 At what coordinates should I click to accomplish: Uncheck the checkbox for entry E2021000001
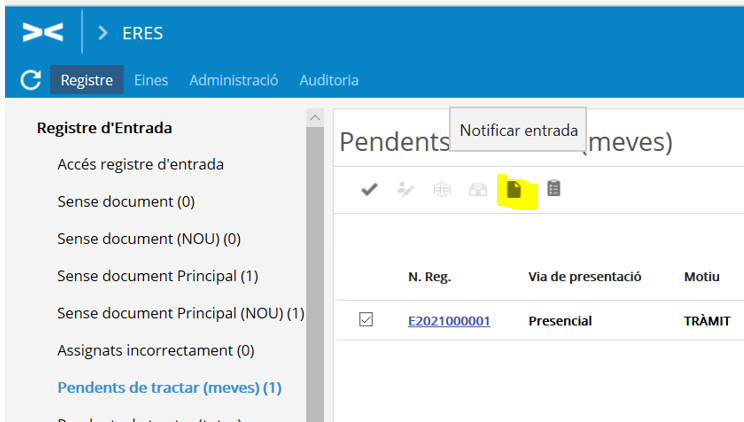click(x=366, y=320)
